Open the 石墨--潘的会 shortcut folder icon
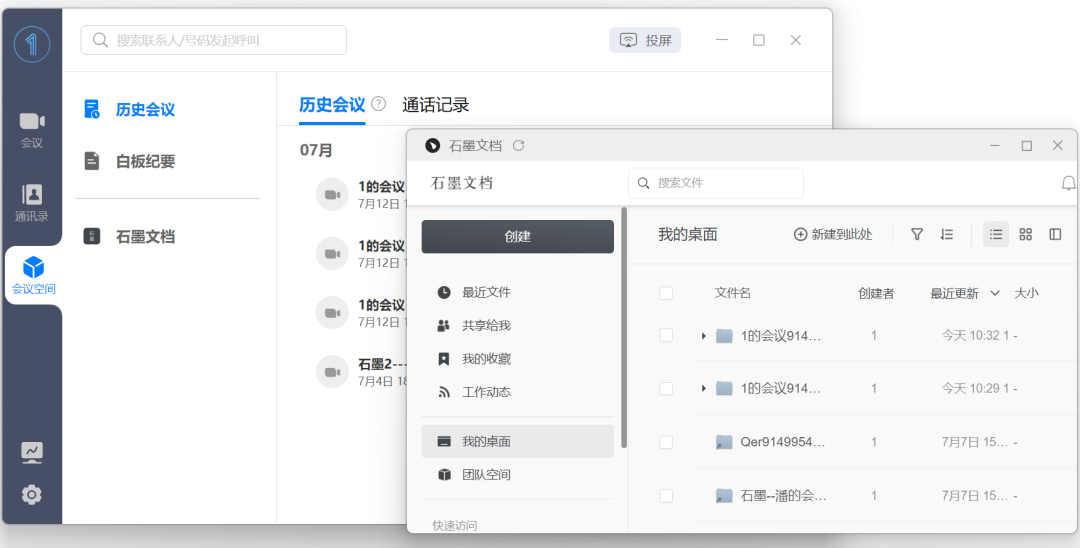 pos(724,496)
